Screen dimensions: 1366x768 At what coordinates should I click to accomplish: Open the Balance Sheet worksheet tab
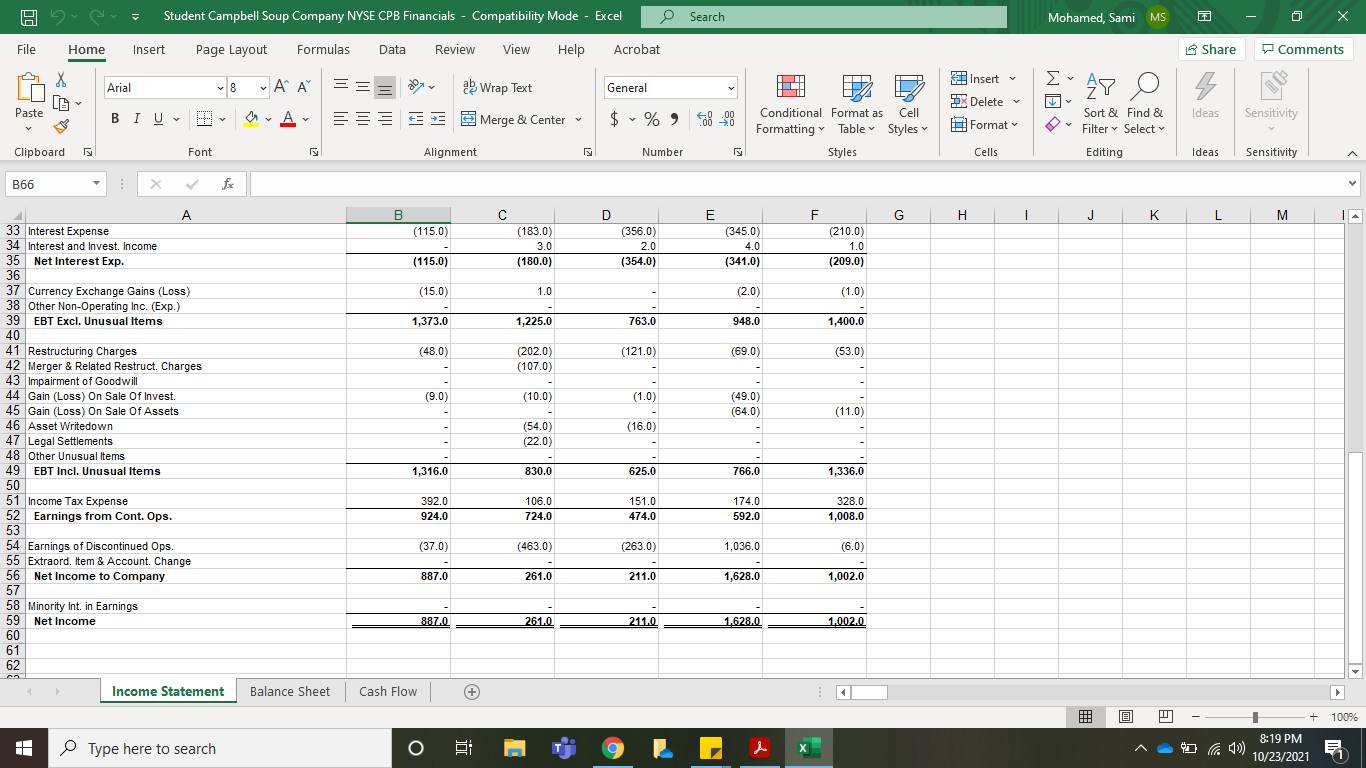[289, 691]
